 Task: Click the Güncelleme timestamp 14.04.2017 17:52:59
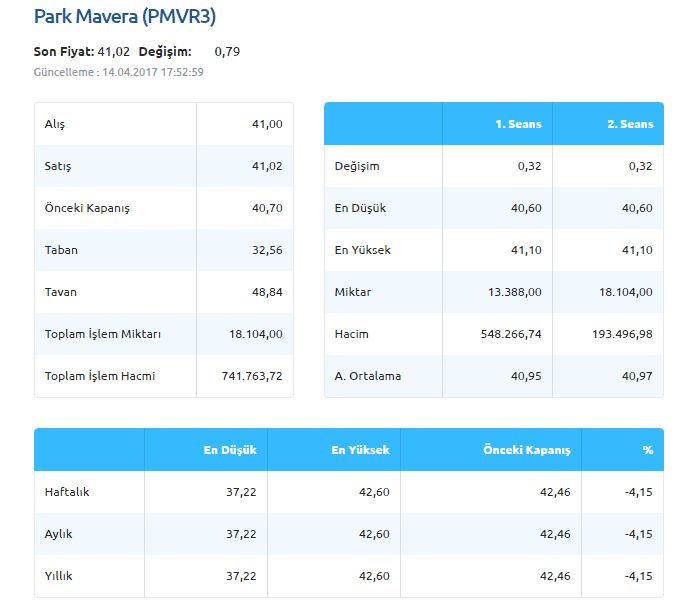coord(153,72)
